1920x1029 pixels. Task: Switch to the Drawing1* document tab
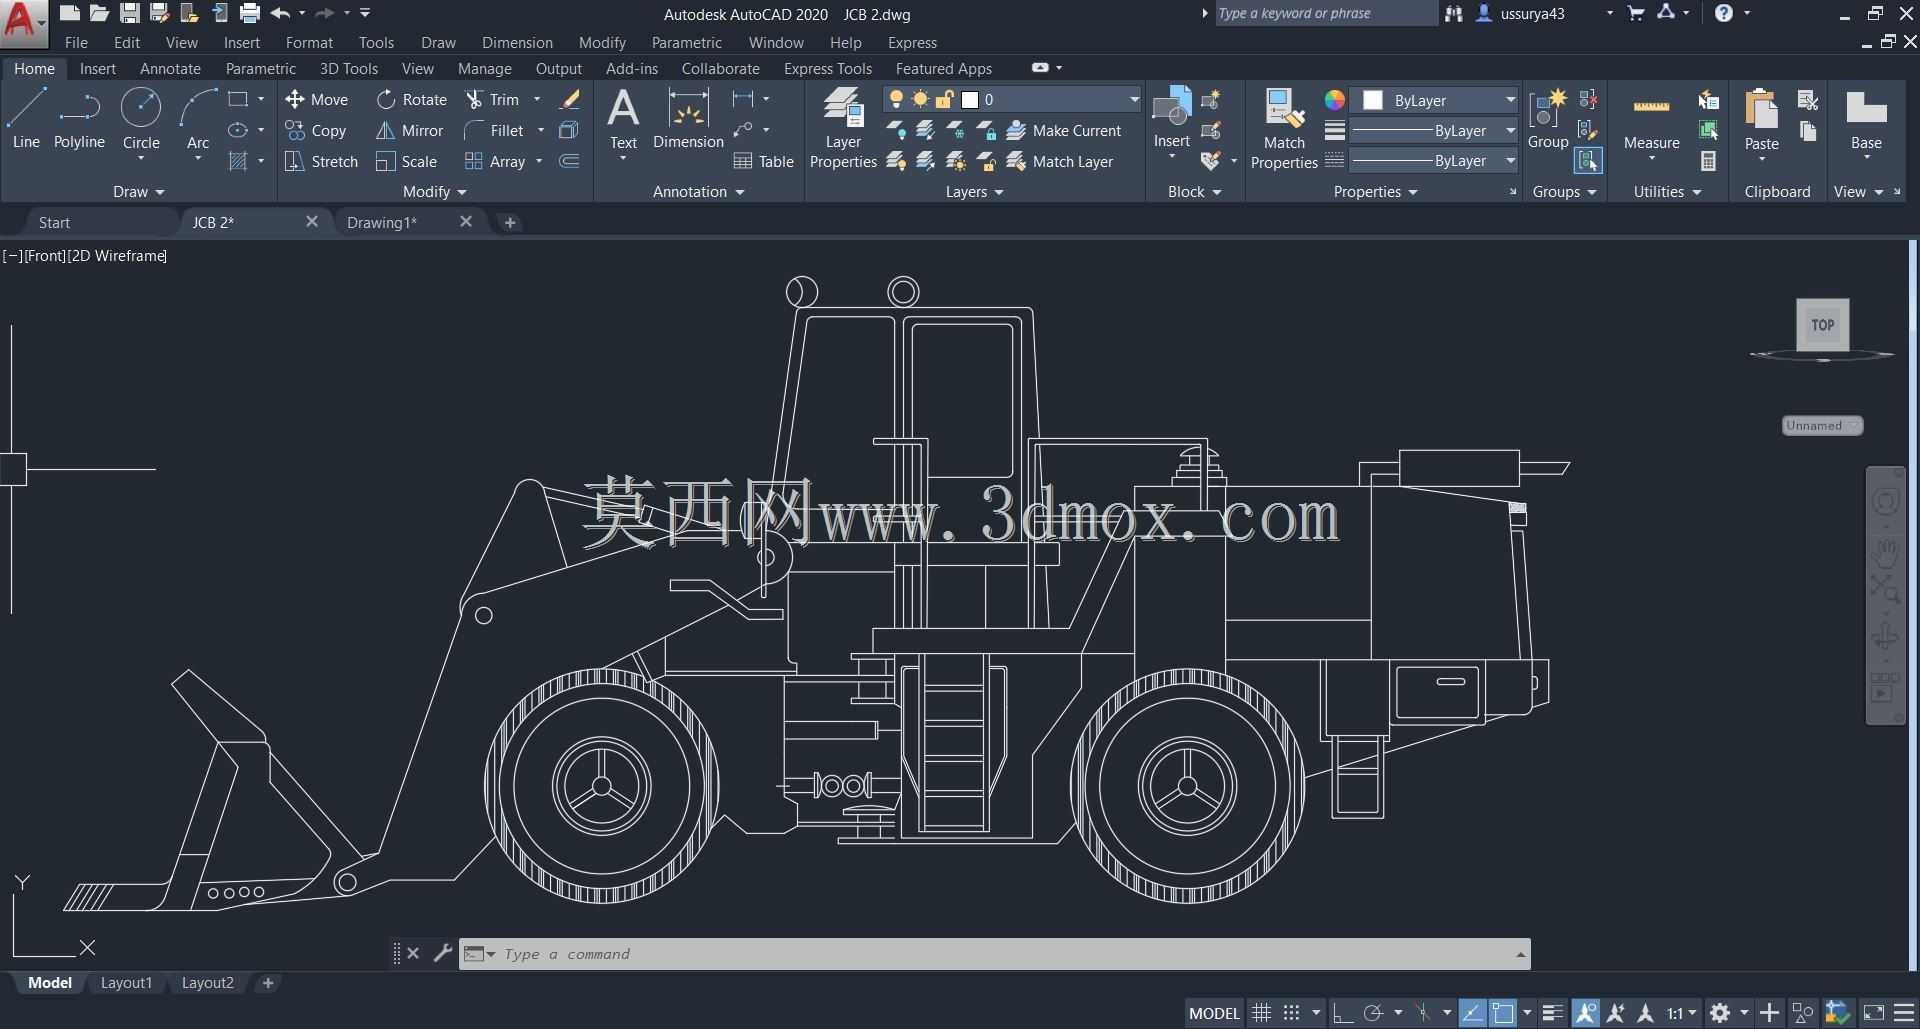(x=382, y=222)
